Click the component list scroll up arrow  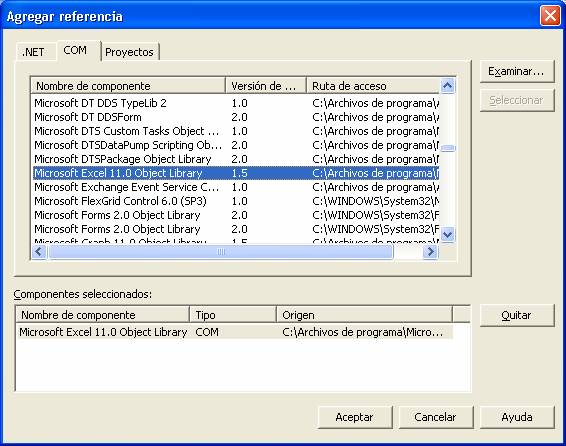point(448,86)
